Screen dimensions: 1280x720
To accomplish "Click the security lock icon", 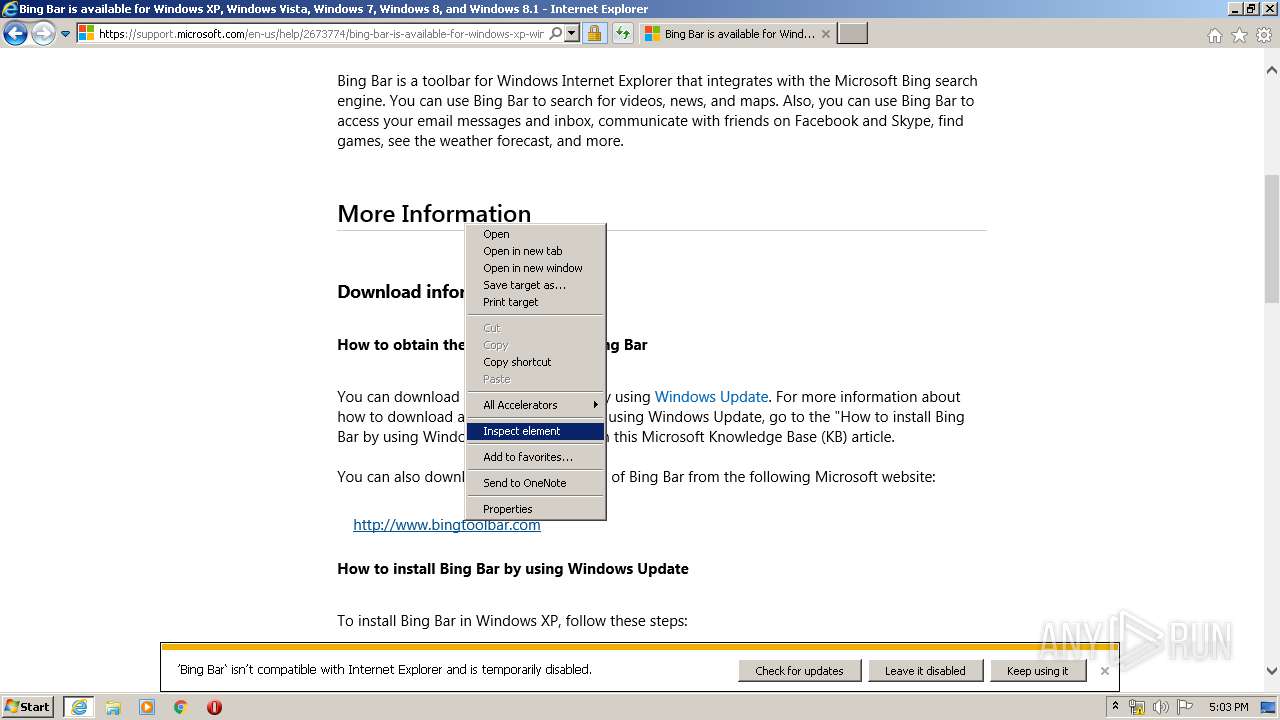I will 594,34.
